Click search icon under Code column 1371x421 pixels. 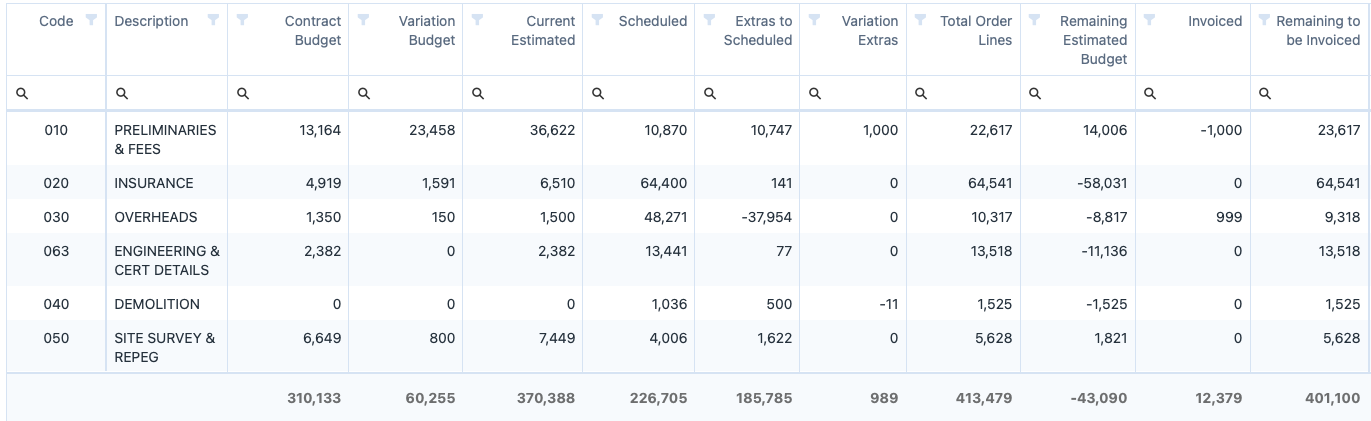pos(22,93)
